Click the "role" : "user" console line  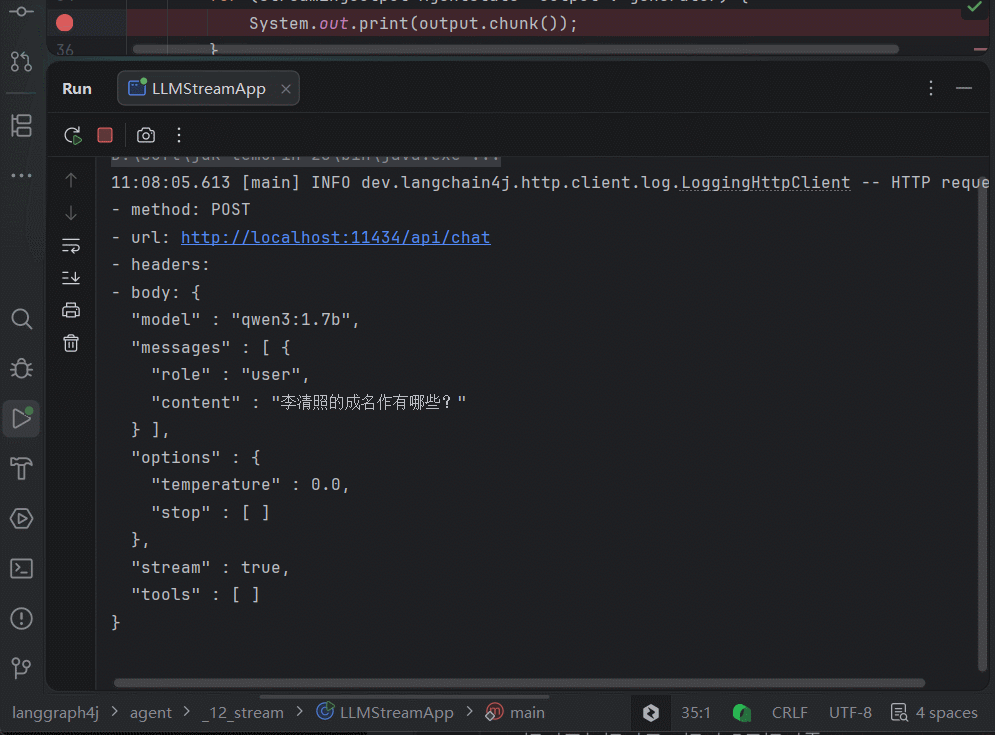click(x=230, y=374)
